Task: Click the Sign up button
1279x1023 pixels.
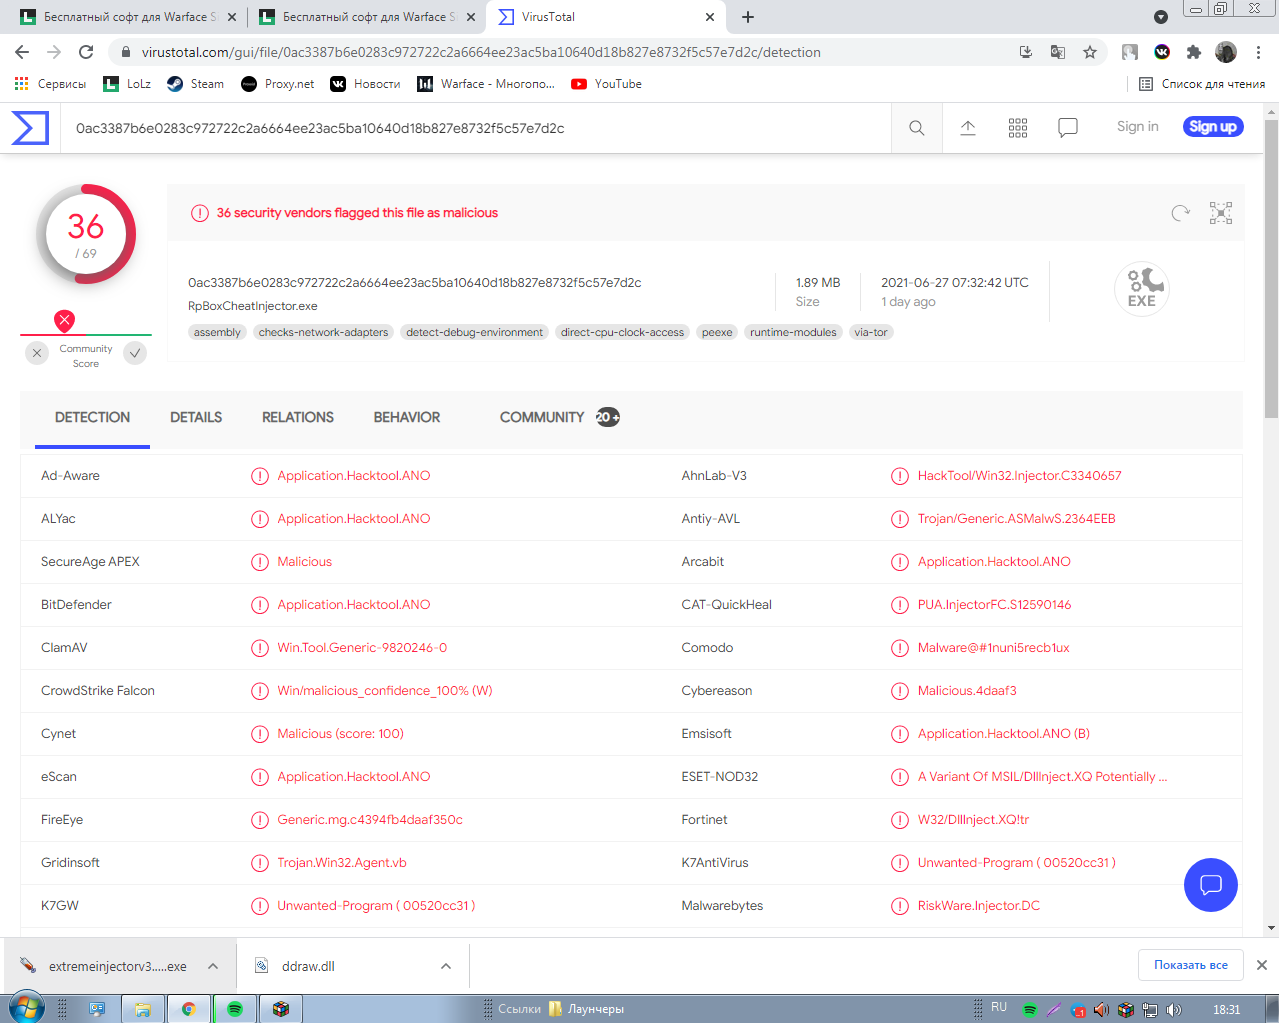Action: pos(1212,127)
